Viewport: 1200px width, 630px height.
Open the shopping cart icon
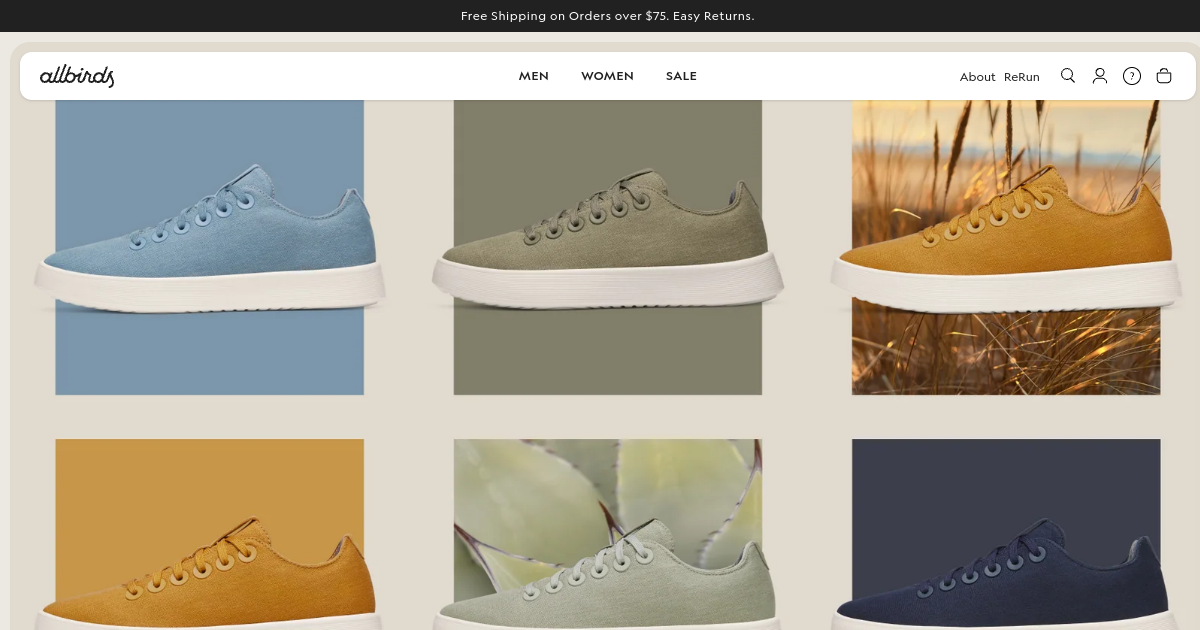point(1164,76)
